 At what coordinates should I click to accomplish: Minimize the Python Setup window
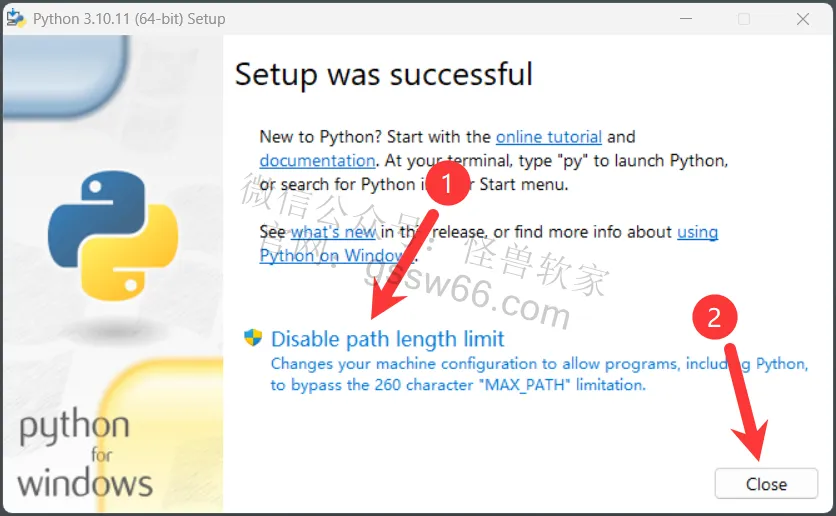click(686, 19)
